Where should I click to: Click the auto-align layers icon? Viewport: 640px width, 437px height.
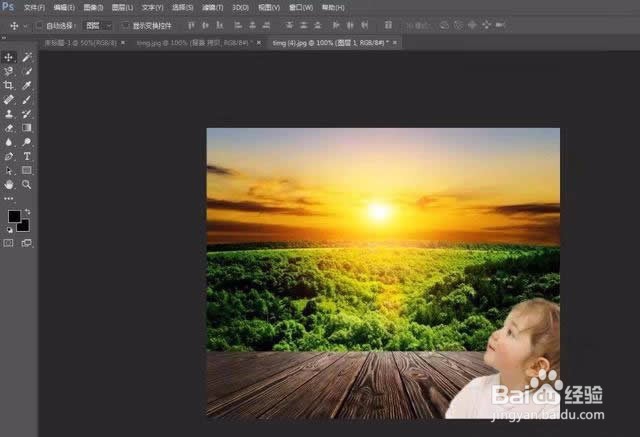coord(388,25)
